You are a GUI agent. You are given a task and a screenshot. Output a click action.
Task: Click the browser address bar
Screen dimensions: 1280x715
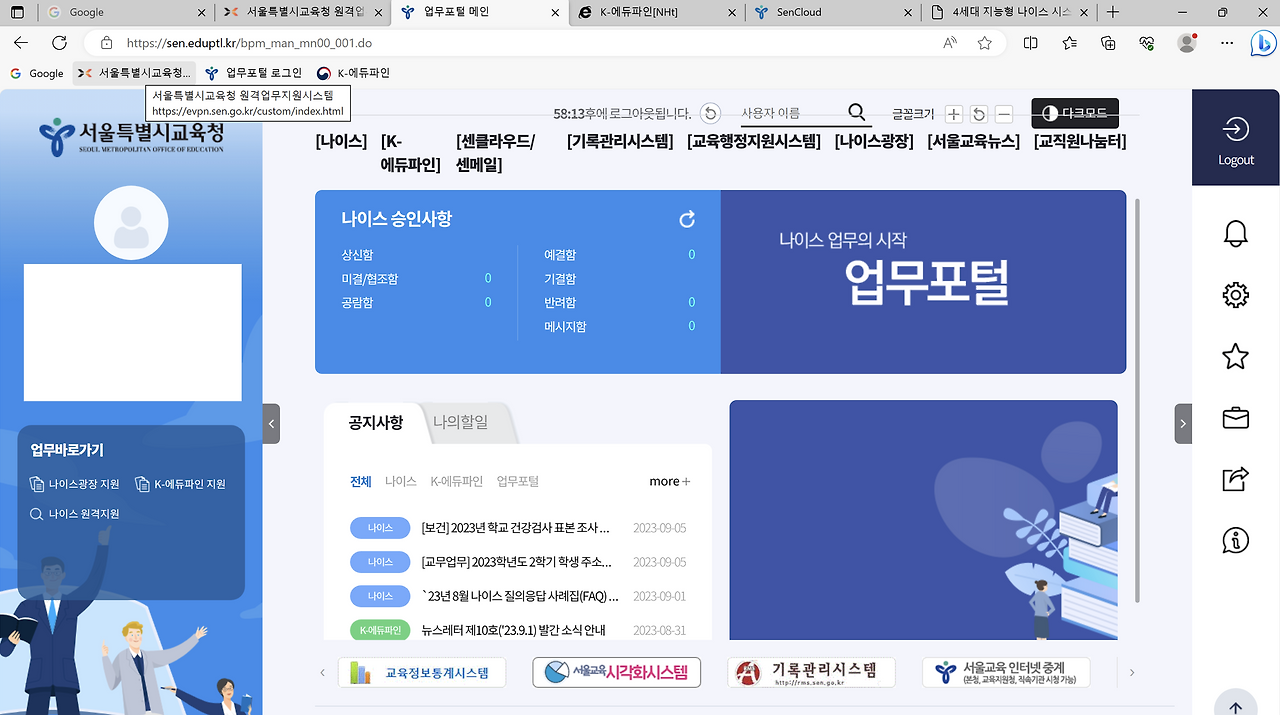tap(520, 43)
